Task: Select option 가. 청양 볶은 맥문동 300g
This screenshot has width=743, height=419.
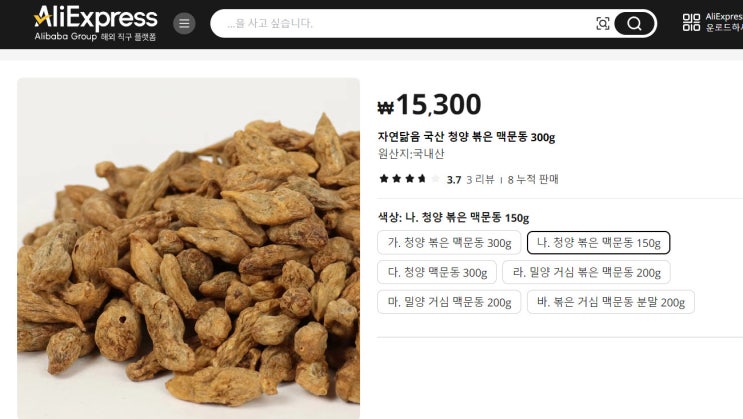Action: [449, 243]
